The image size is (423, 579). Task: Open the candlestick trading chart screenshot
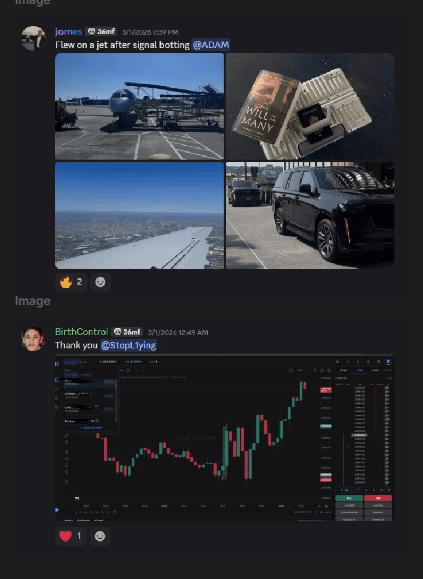point(225,438)
